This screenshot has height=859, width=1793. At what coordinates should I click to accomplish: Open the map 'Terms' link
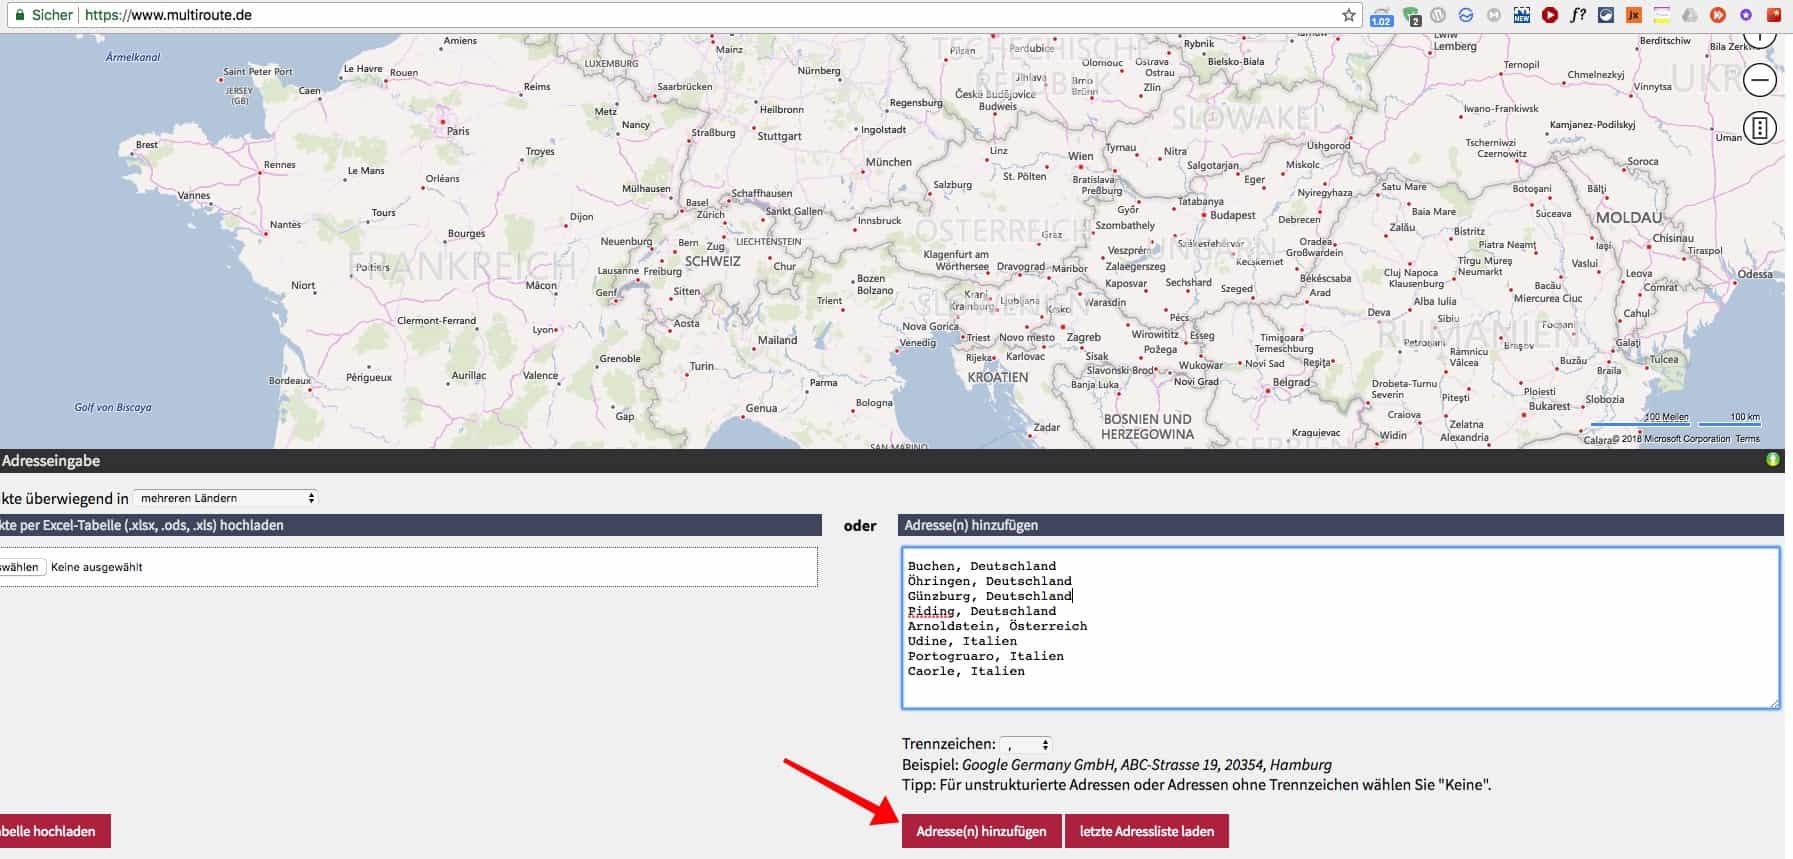pos(1747,439)
